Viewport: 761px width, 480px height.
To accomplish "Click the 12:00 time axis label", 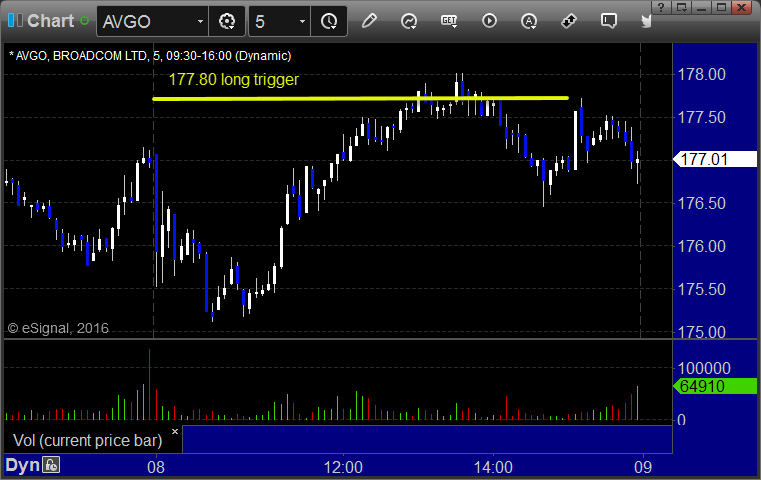I will click(343, 467).
